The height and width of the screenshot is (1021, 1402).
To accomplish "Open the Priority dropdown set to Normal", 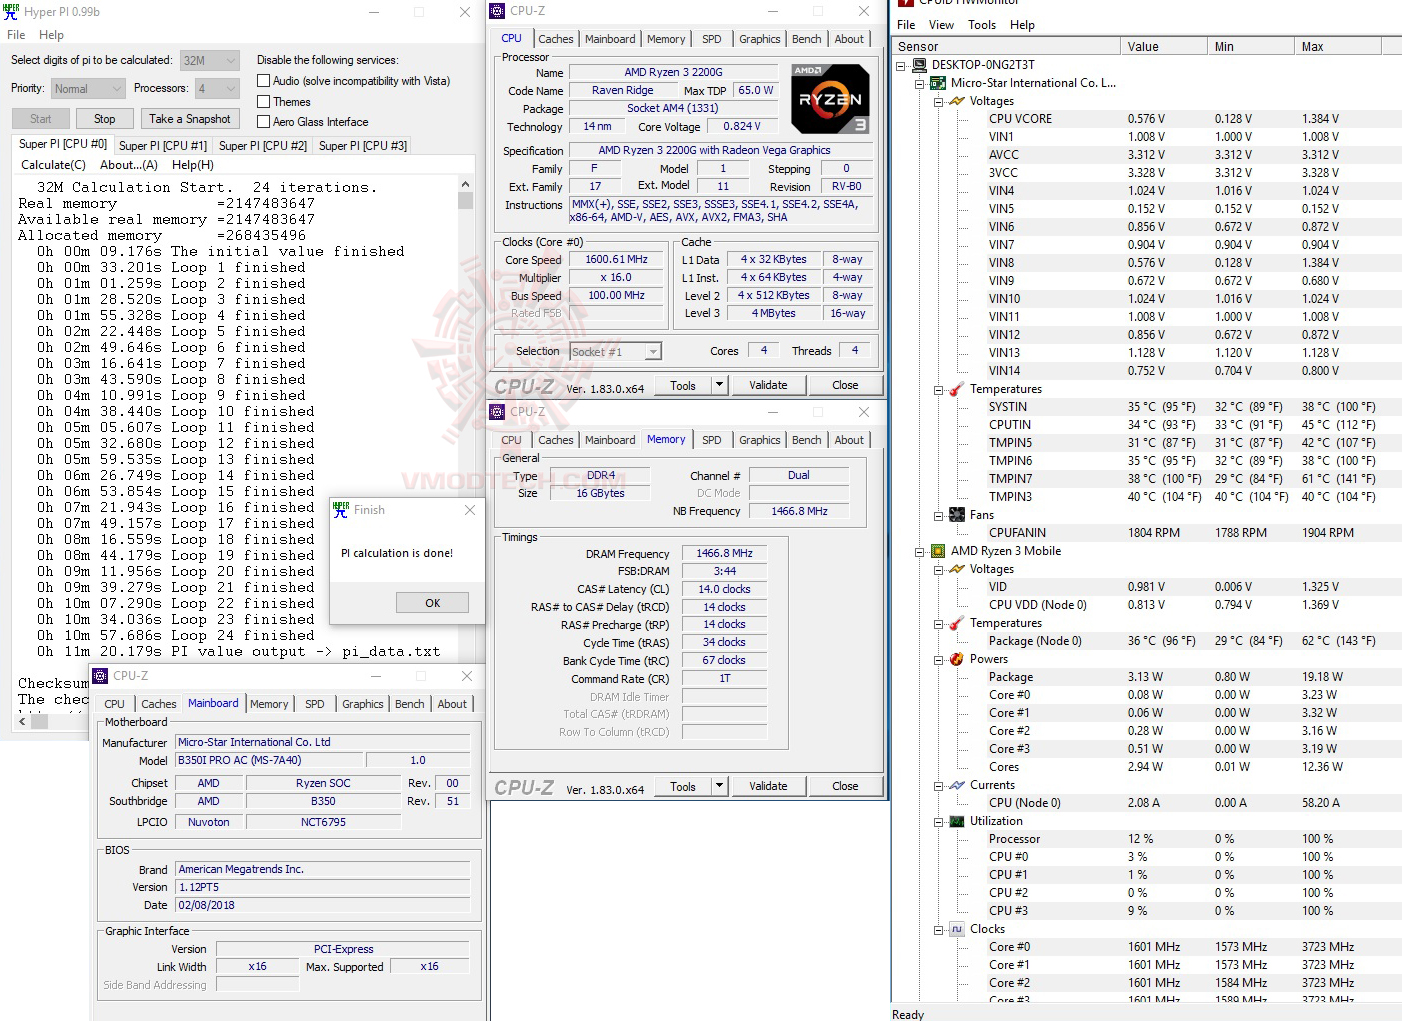I will coord(88,89).
